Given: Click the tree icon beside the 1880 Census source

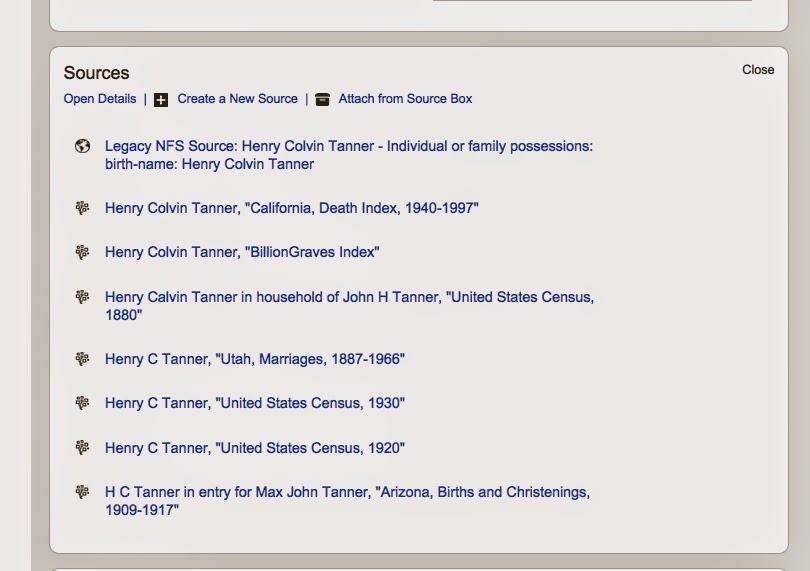Looking at the screenshot, I should pos(82,297).
